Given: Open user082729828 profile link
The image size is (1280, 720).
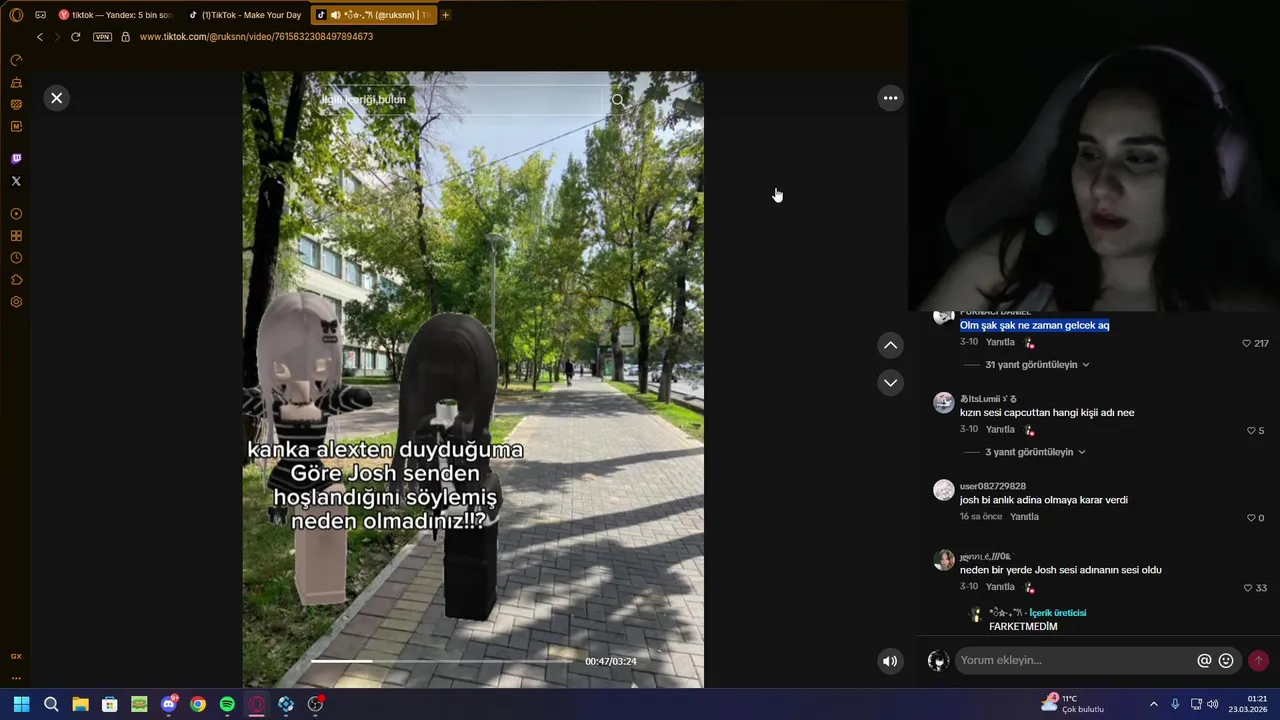Looking at the screenshot, I should click(x=993, y=486).
